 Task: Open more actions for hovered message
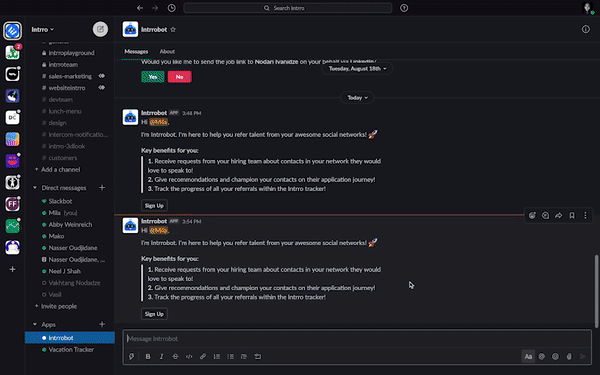[x=585, y=215]
